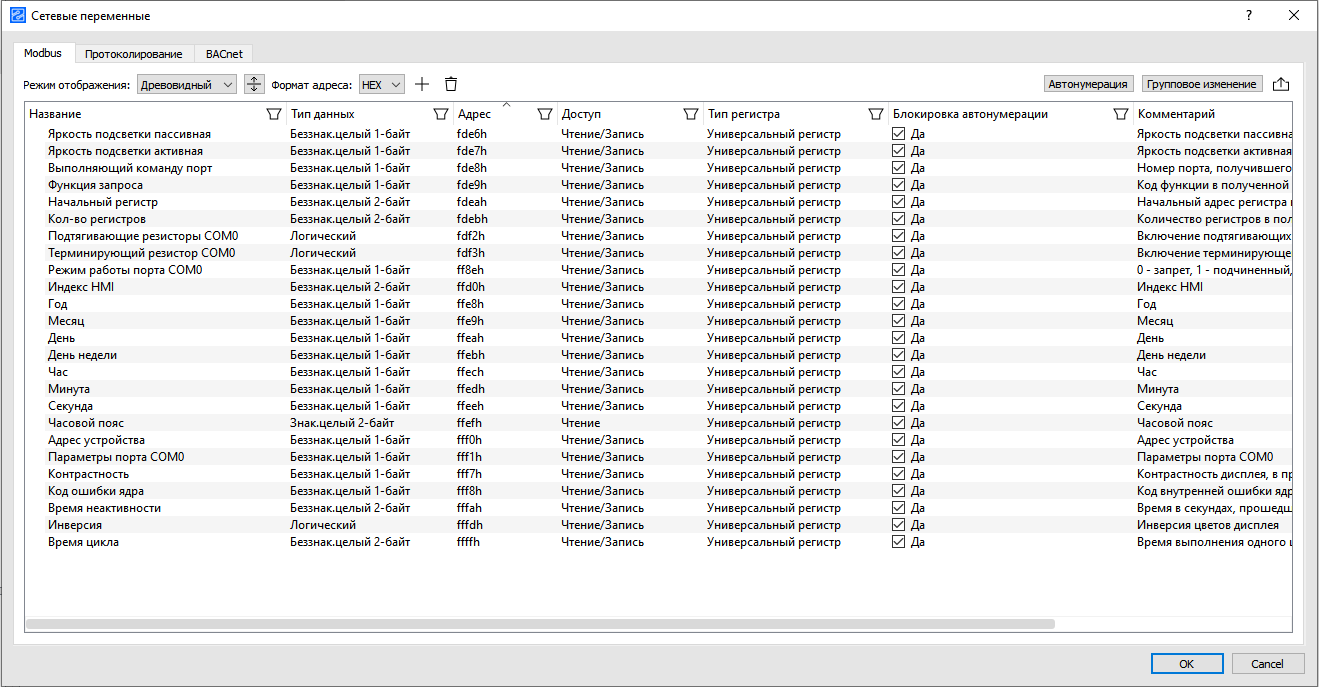
Task: Click the horizontal scrollbar of the table
Action: point(540,624)
